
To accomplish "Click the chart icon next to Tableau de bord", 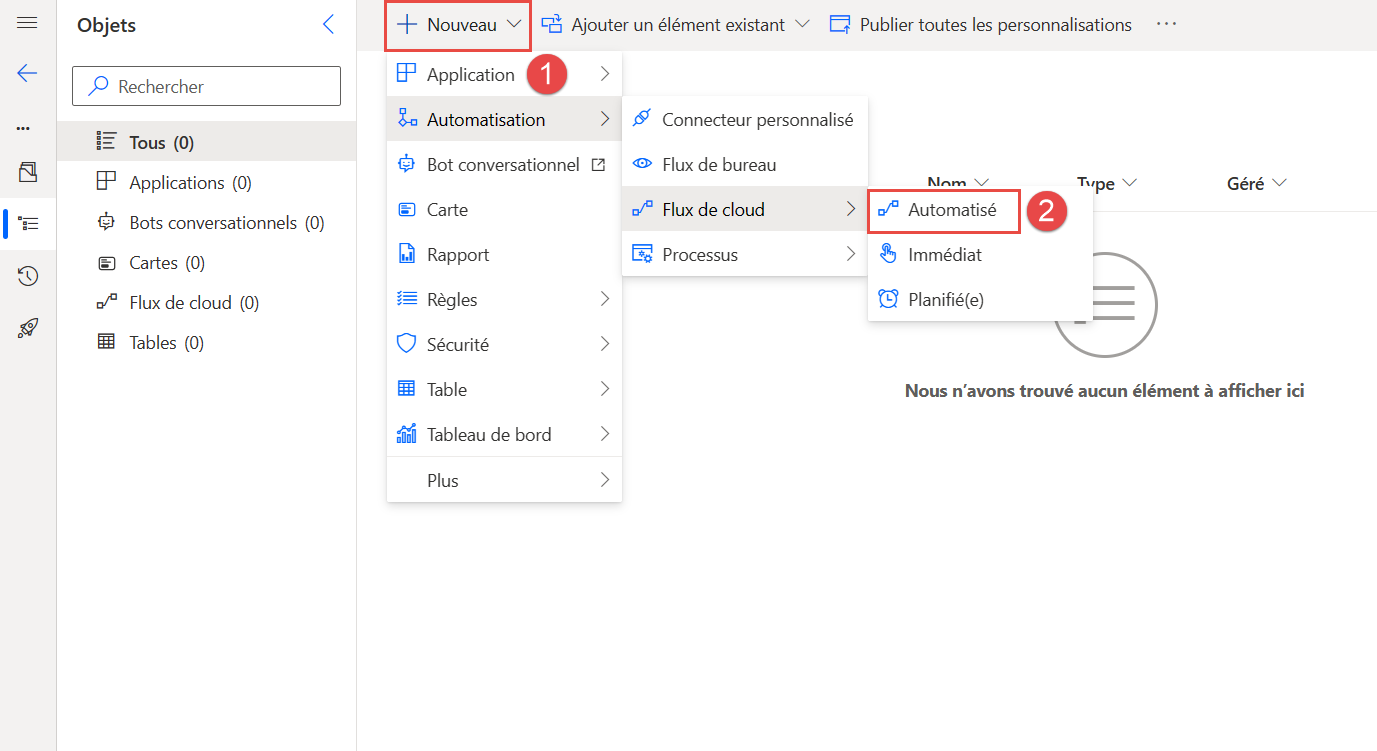I will tap(406, 433).
